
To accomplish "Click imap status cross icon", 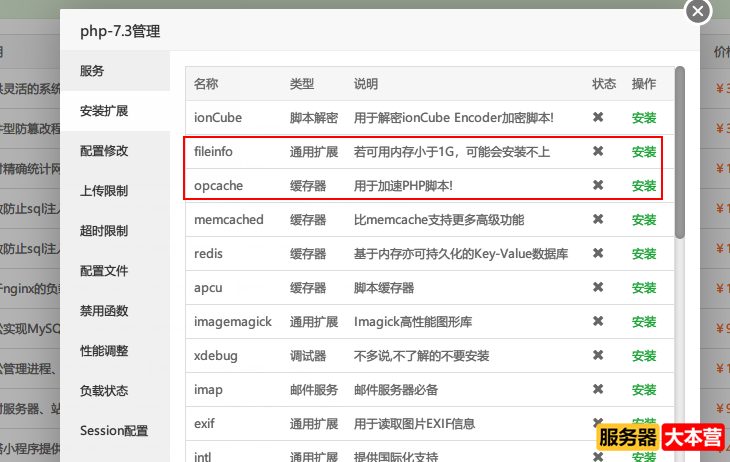I will click(598, 389).
